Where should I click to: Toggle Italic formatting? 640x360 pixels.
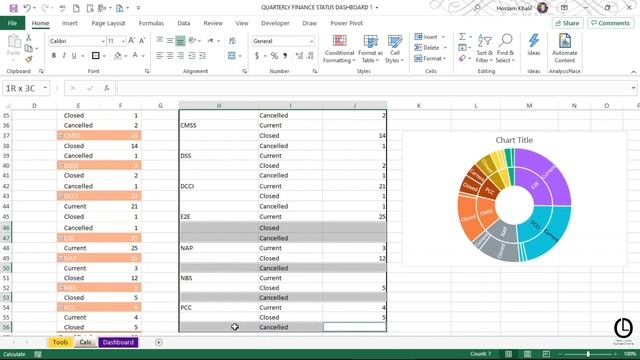click(x=64, y=56)
